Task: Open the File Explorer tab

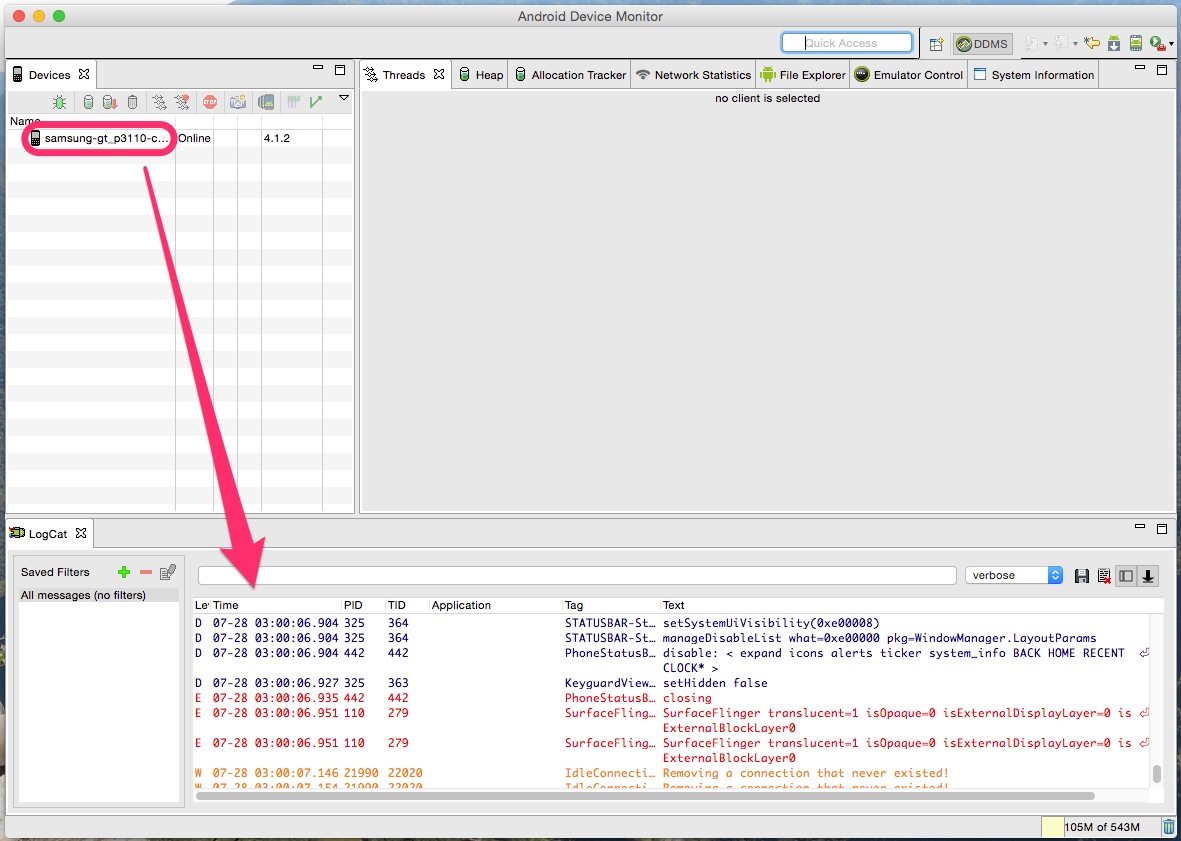Action: point(803,75)
